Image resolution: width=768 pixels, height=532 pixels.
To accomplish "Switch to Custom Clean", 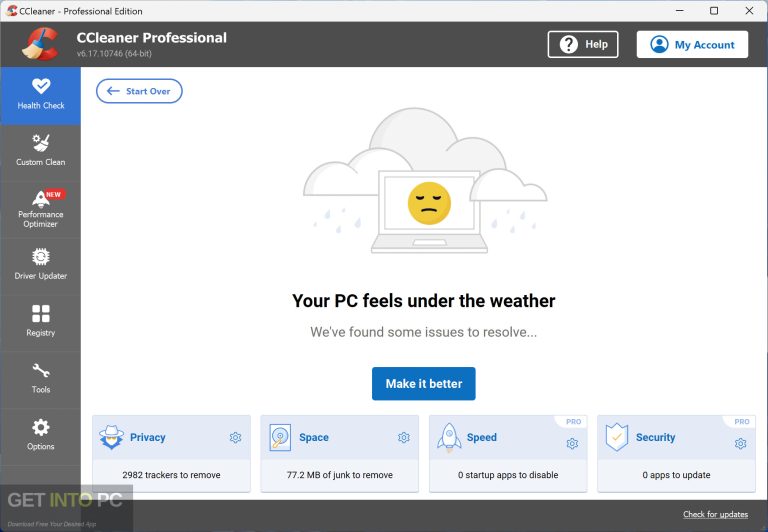I will (x=41, y=152).
